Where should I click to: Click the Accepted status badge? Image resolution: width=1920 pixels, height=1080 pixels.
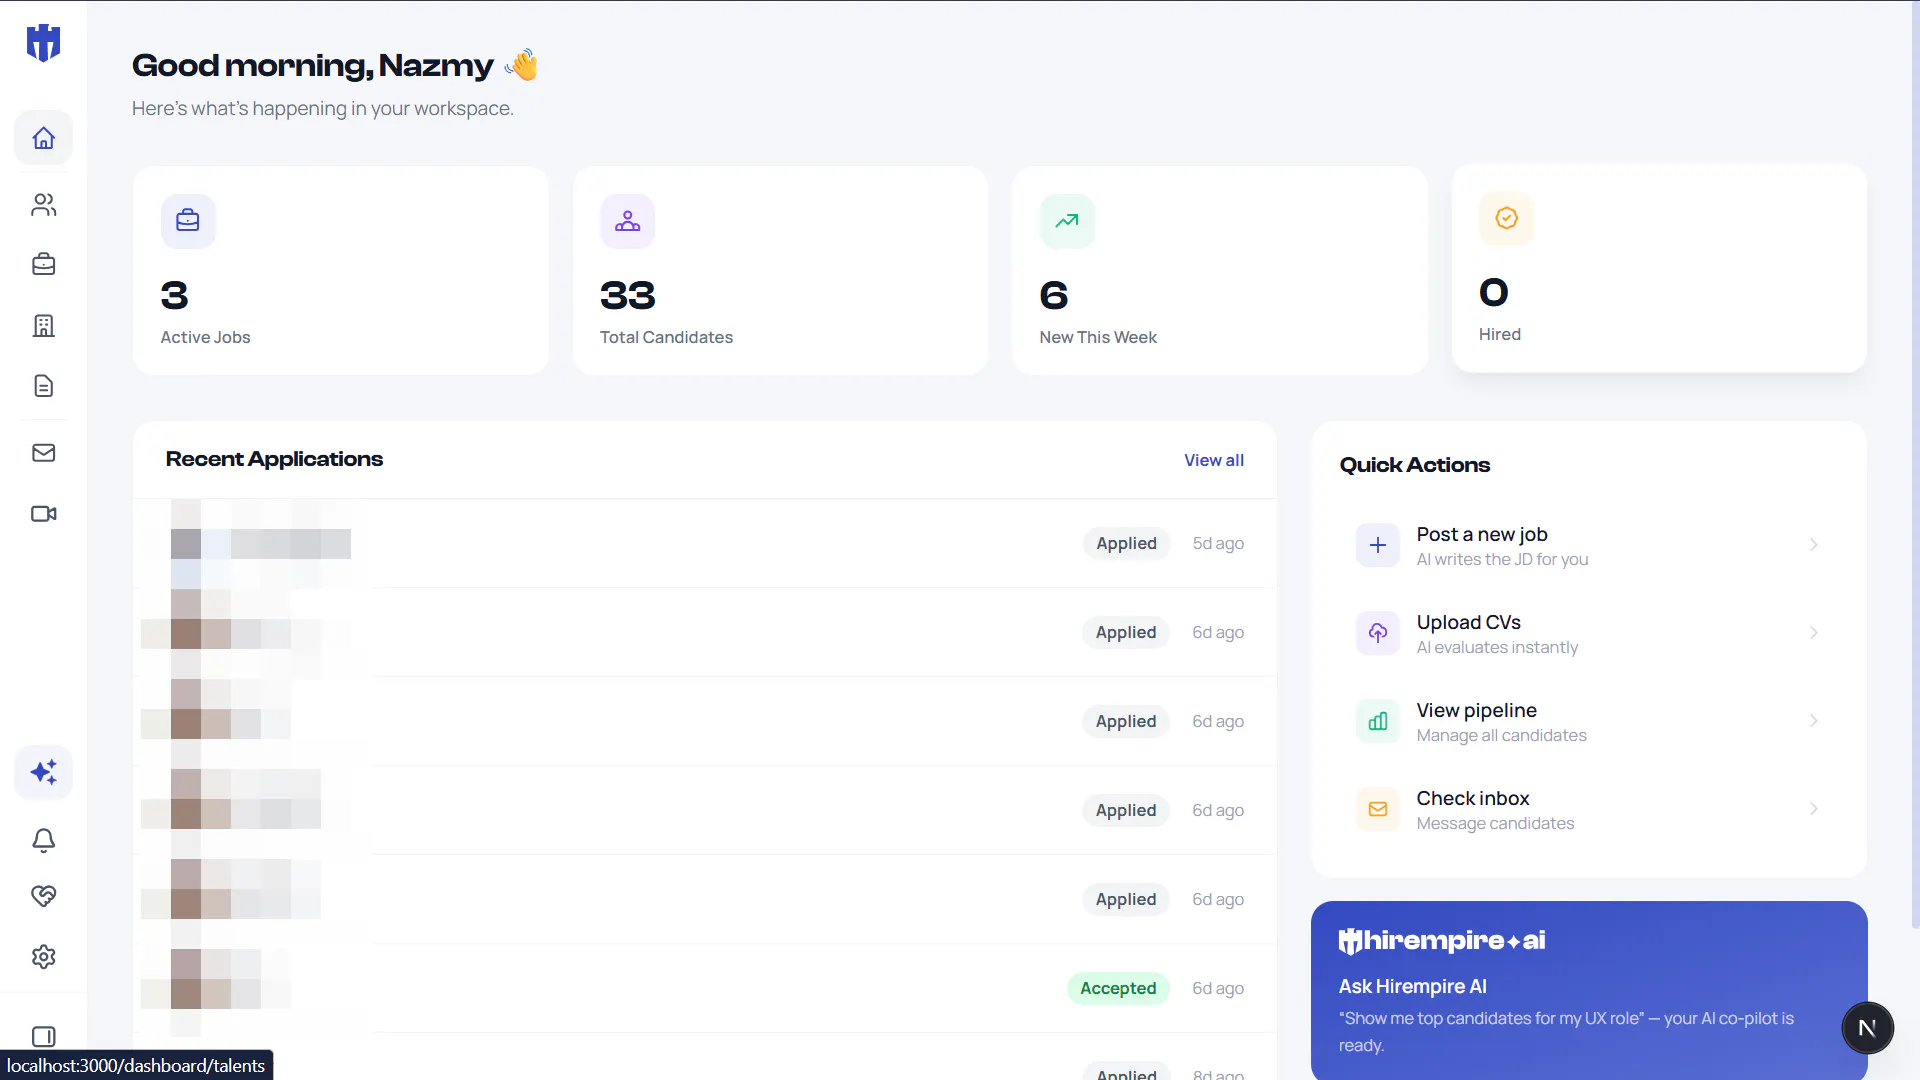1118,988
